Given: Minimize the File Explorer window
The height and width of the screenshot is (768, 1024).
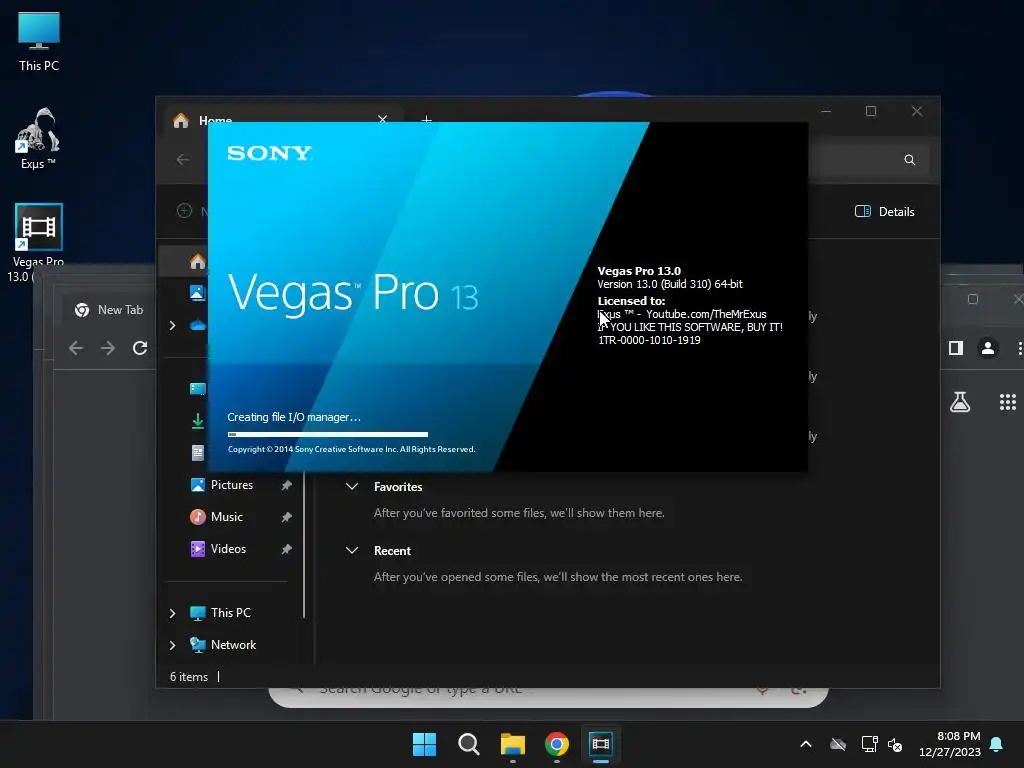Looking at the screenshot, I should coord(826,111).
